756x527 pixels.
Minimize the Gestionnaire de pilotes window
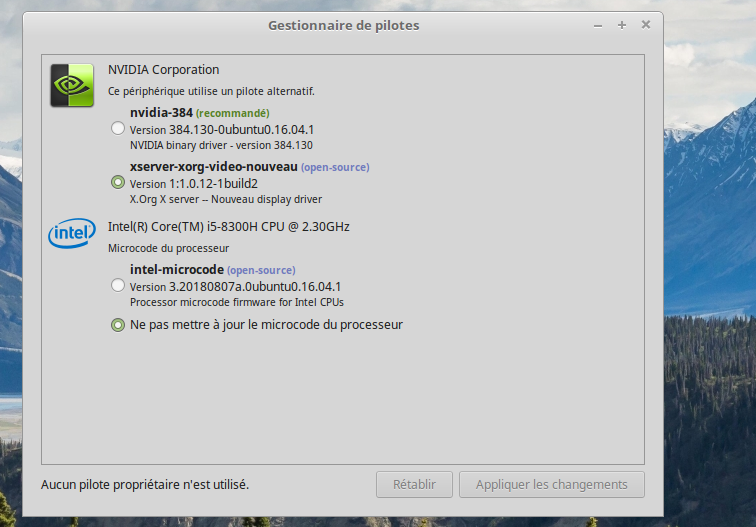pyautogui.click(x=597, y=25)
